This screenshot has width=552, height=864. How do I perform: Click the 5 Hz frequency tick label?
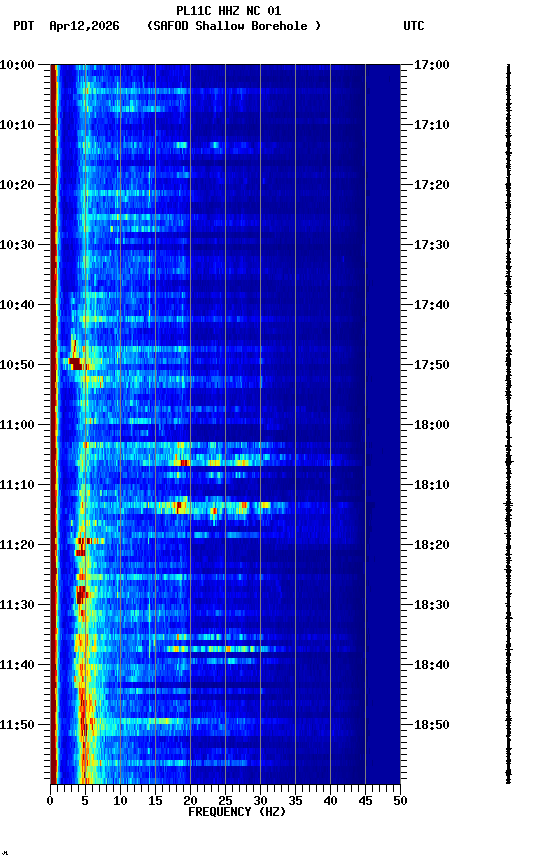[85, 801]
